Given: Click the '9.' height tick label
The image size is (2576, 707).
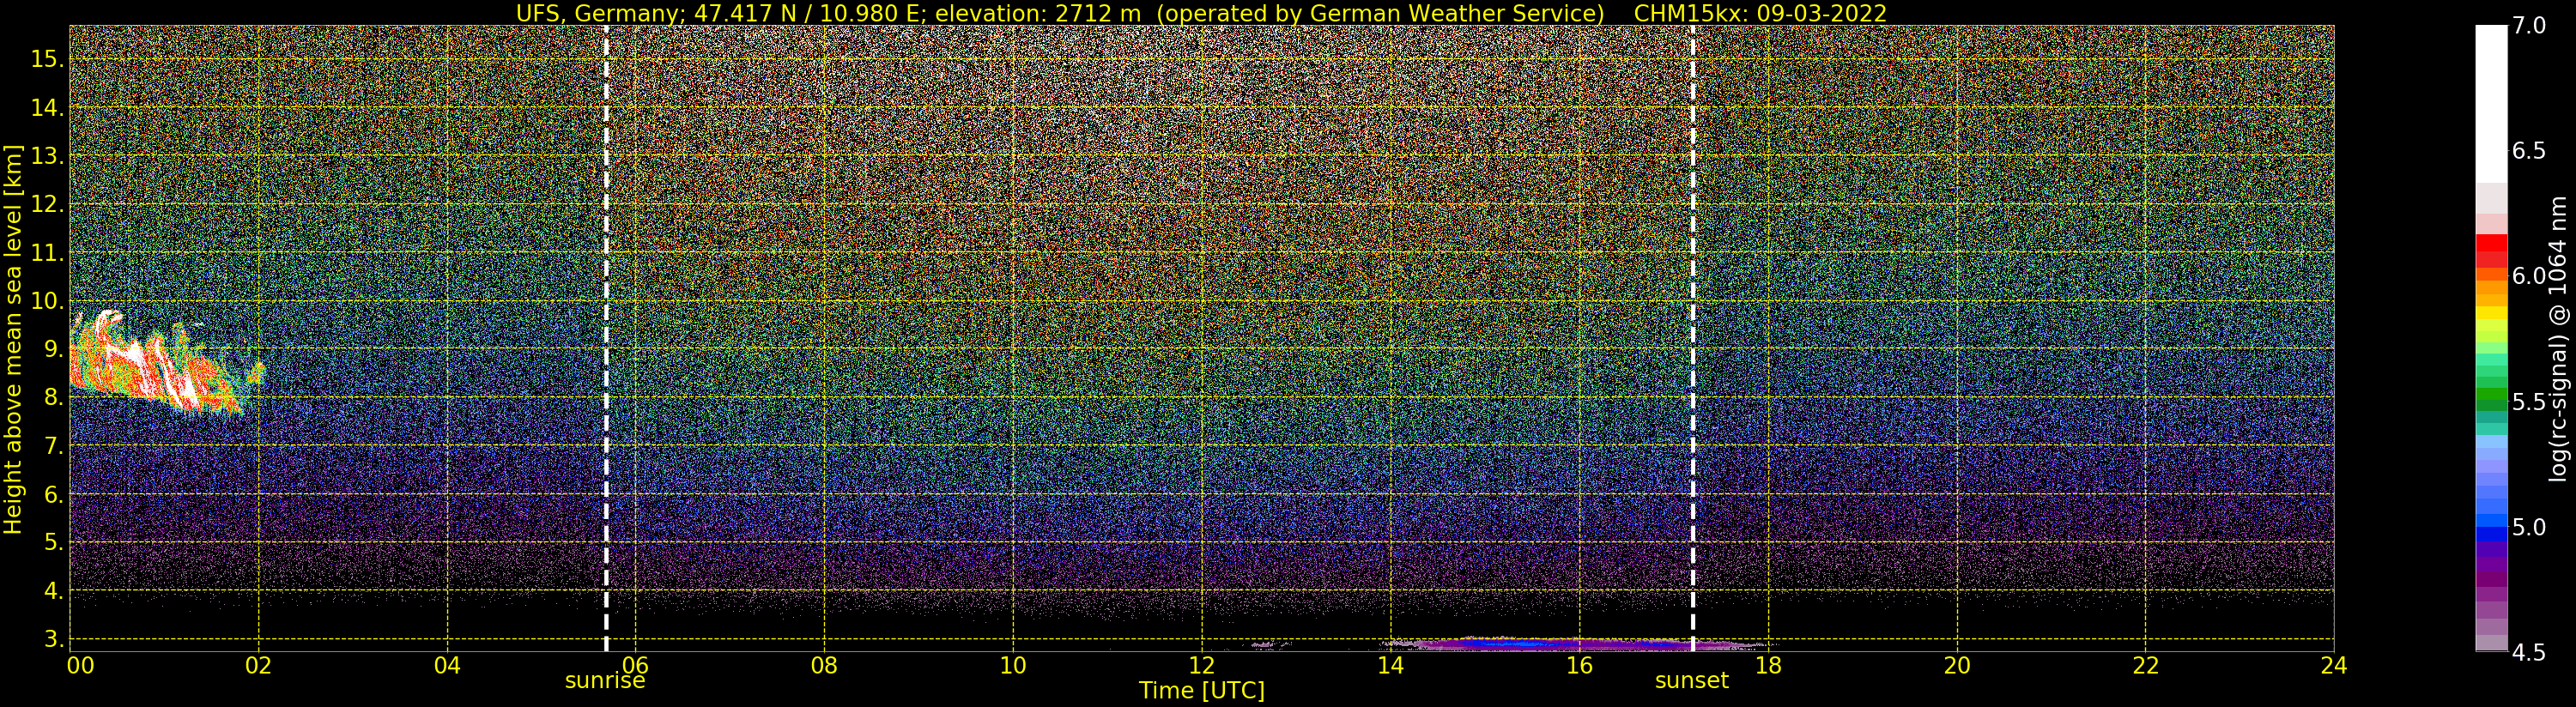Looking at the screenshot, I should (53, 349).
